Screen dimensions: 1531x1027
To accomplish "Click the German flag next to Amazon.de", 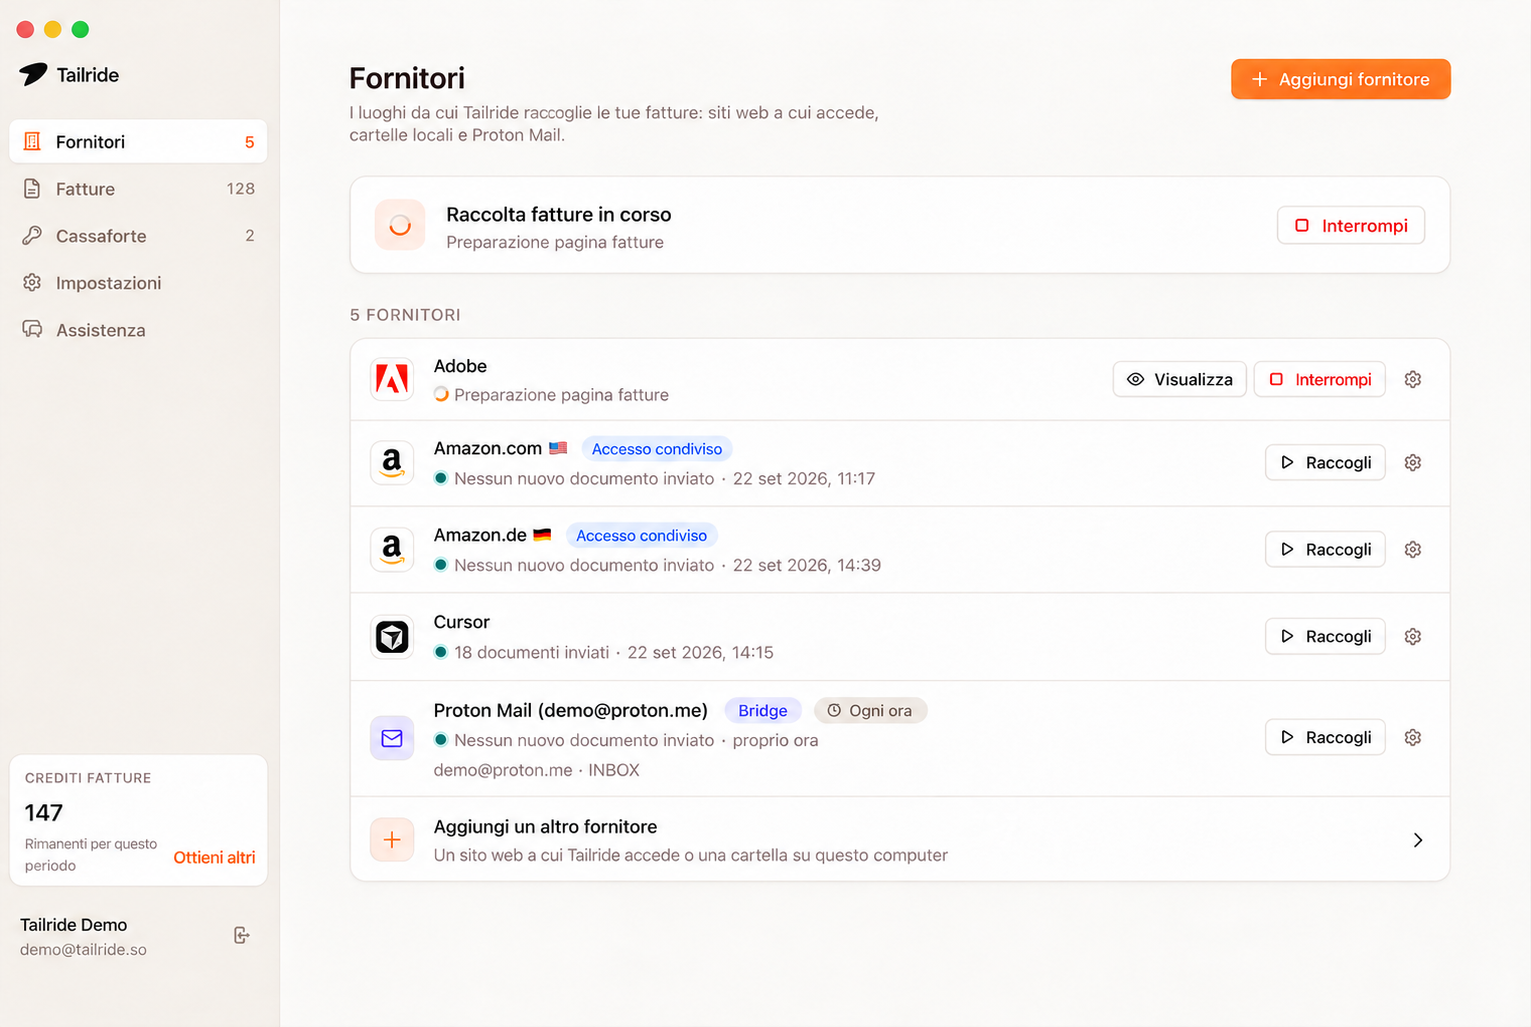I will pyautogui.click(x=542, y=535).
